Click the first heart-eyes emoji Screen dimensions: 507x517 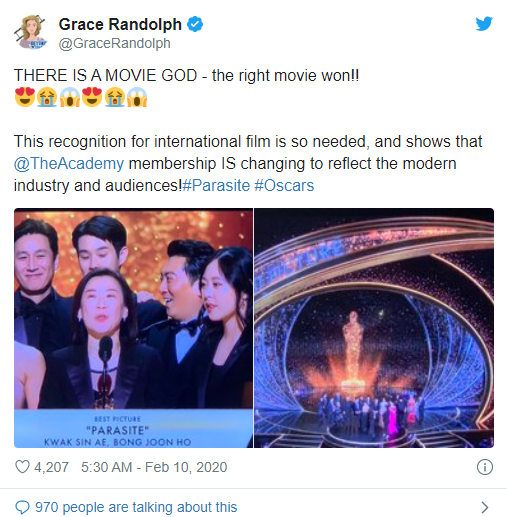(x=25, y=97)
